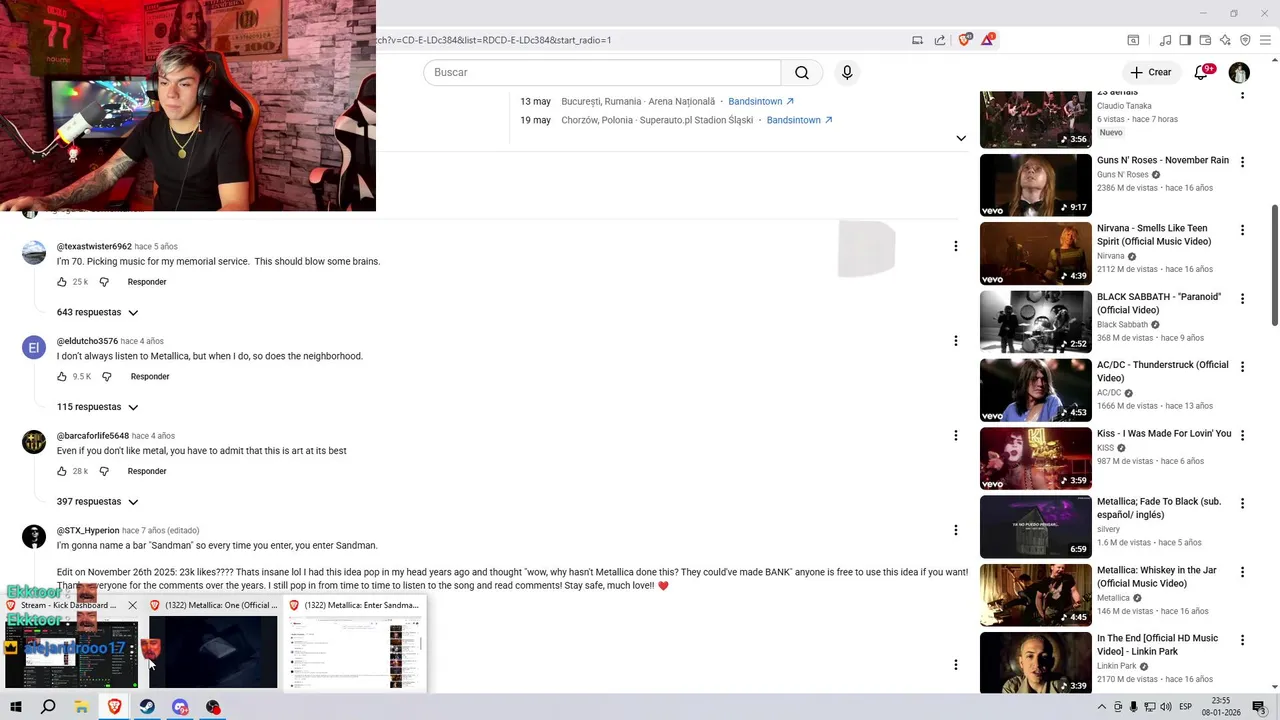Viewport: 1280px width, 720px height.
Task: Click Responder under eldutcho3576 comment
Action: tap(150, 377)
